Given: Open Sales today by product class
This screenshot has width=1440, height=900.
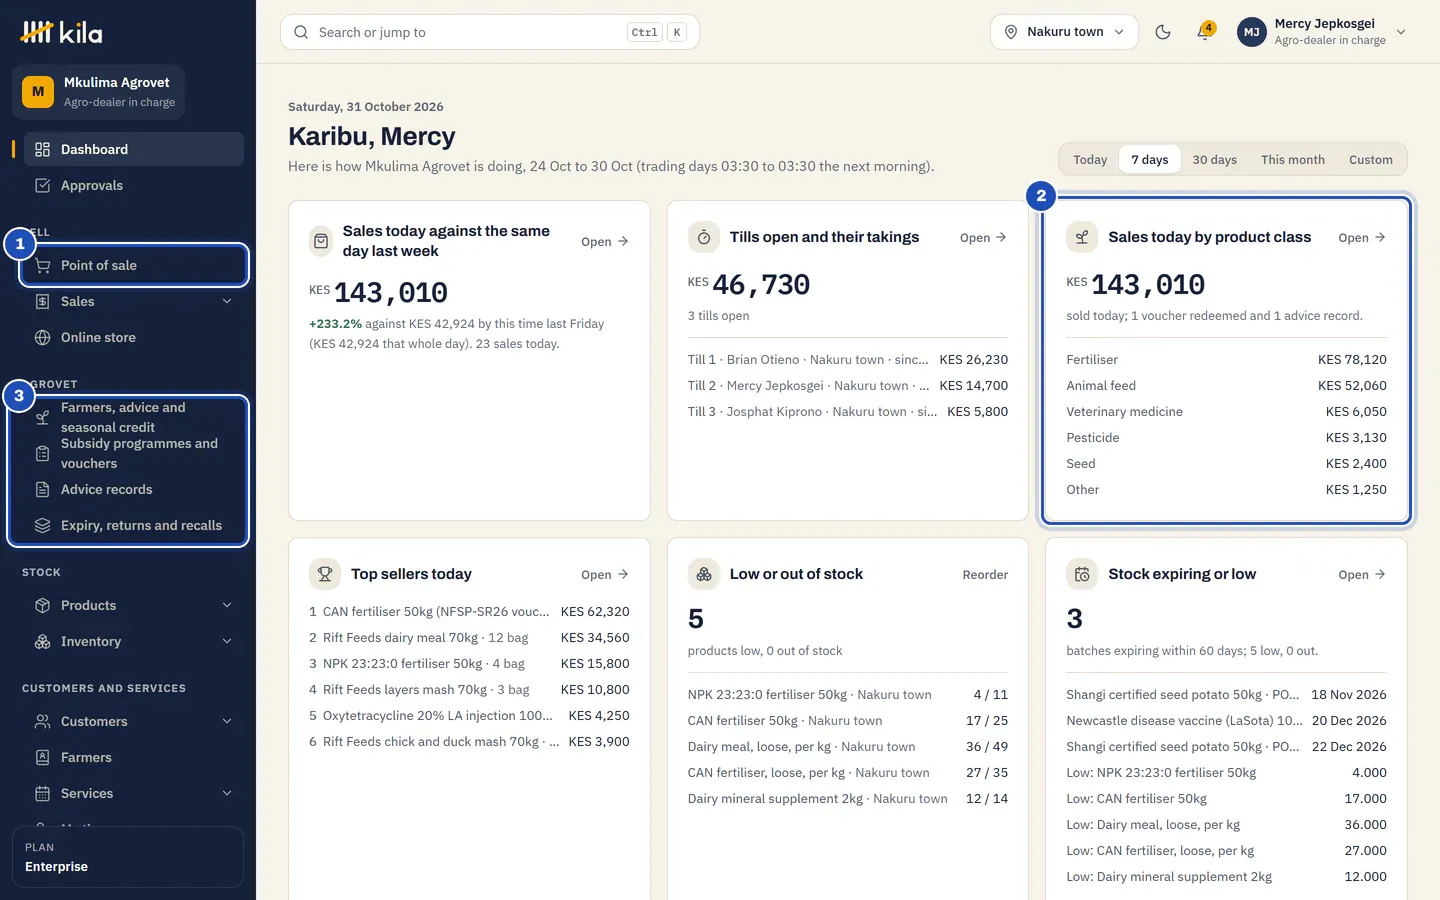Looking at the screenshot, I should coord(1362,237).
